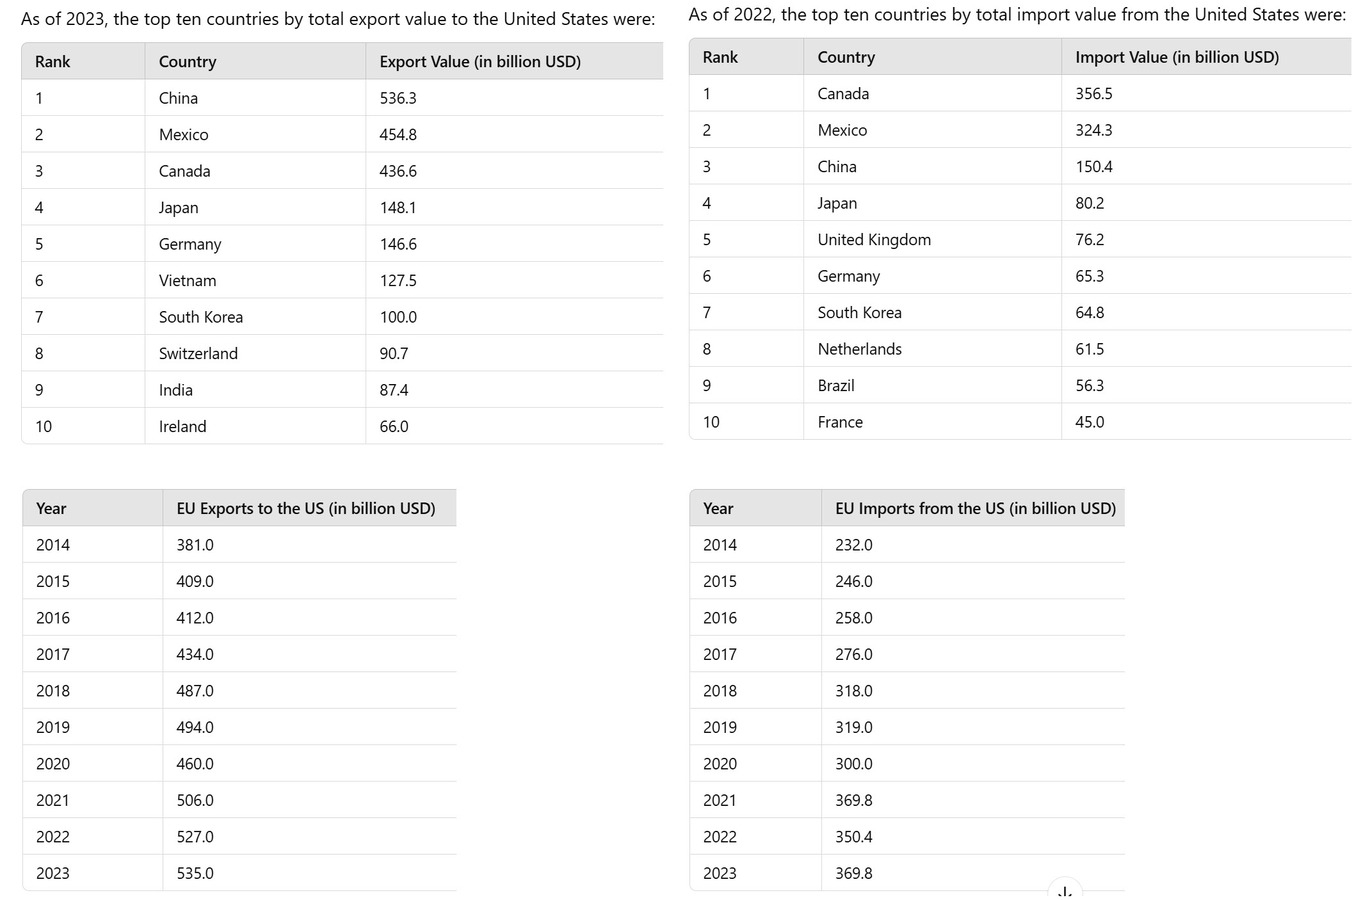The image size is (1370, 900).
Task: Click the EU Imports from the US header
Action: click(x=975, y=509)
